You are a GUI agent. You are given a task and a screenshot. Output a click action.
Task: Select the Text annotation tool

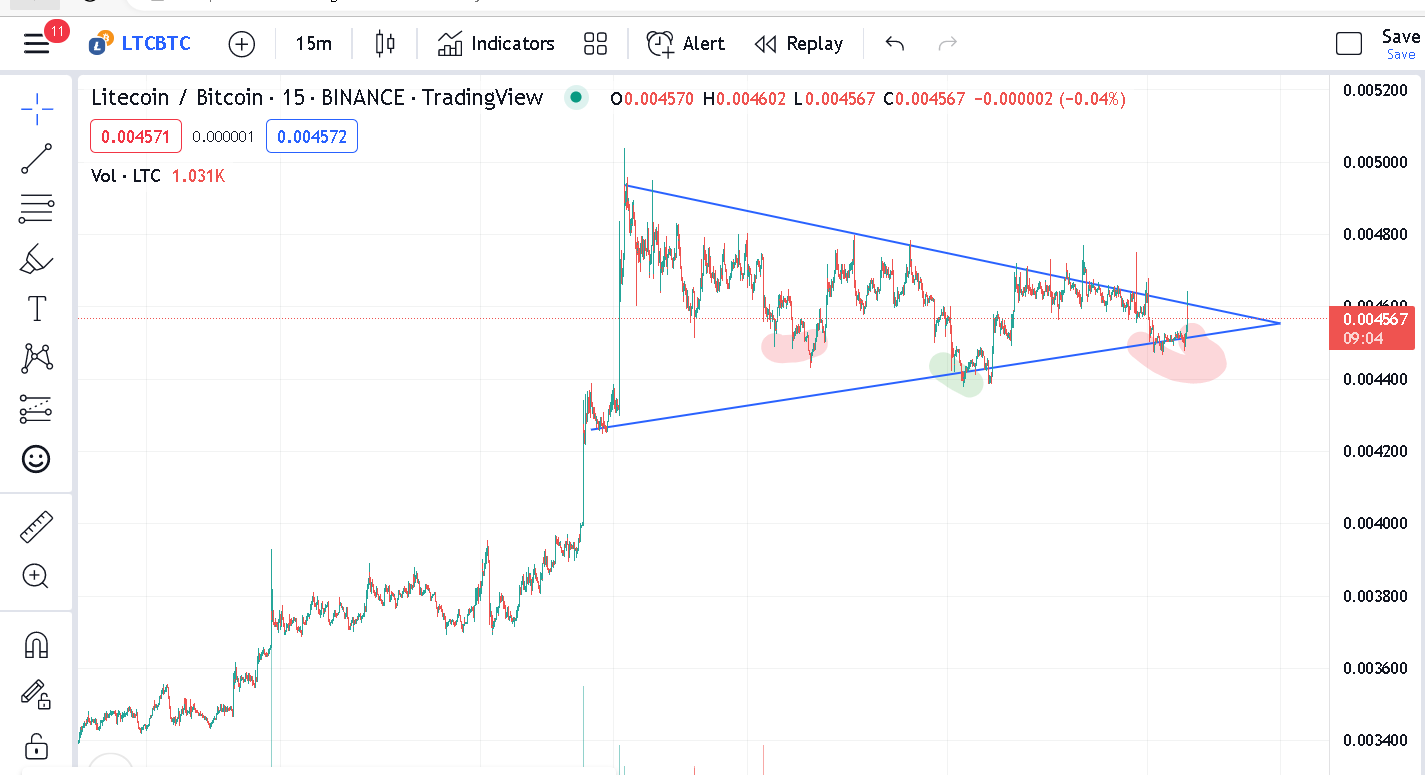pos(37,309)
